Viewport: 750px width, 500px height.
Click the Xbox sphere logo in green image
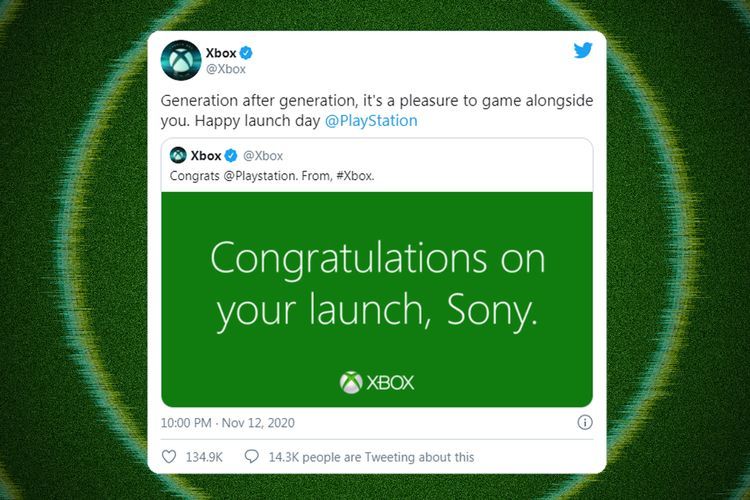pyautogui.click(x=351, y=382)
